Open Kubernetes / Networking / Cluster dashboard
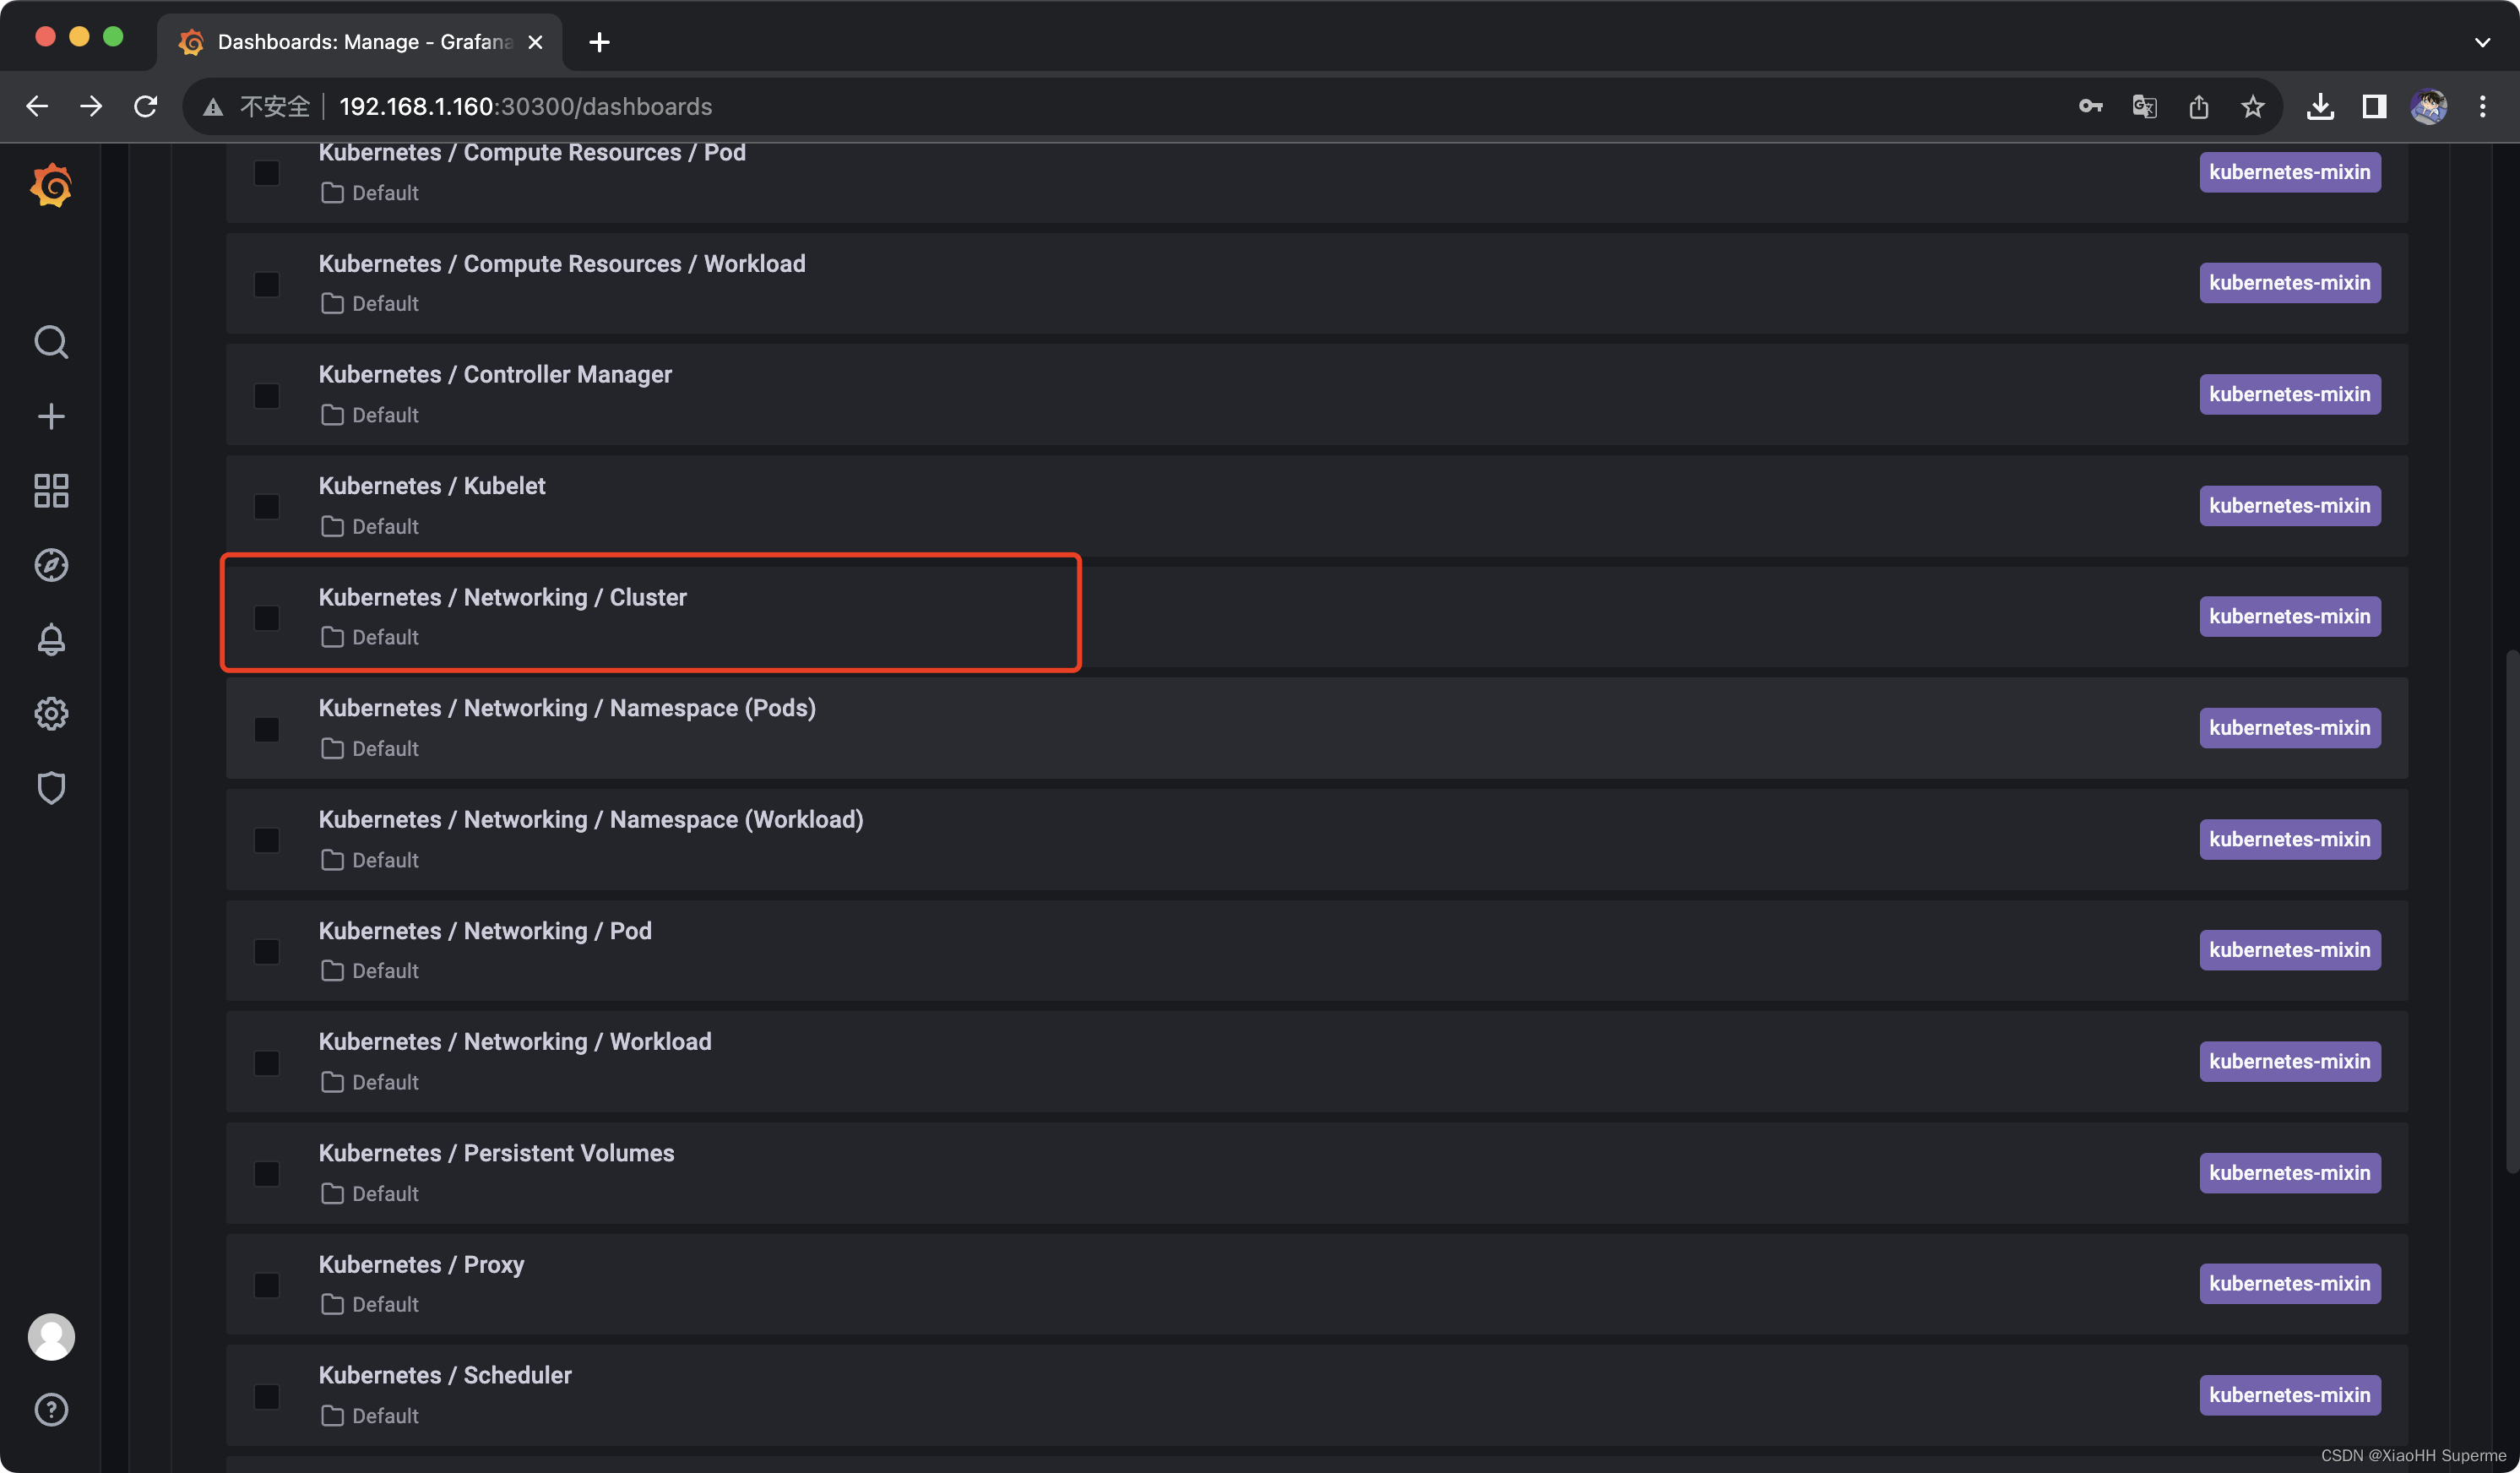Viewport: 2520px width, 1473px height. 502,597
